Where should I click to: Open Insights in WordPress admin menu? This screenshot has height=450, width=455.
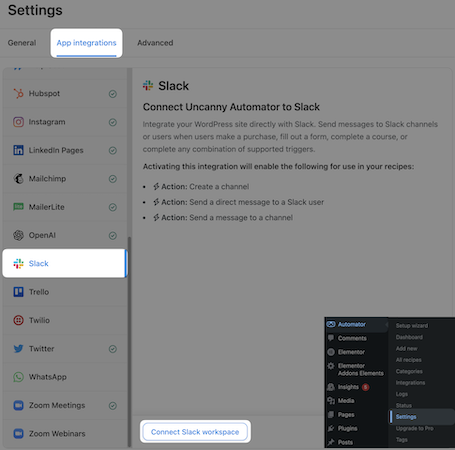[348, 387]
